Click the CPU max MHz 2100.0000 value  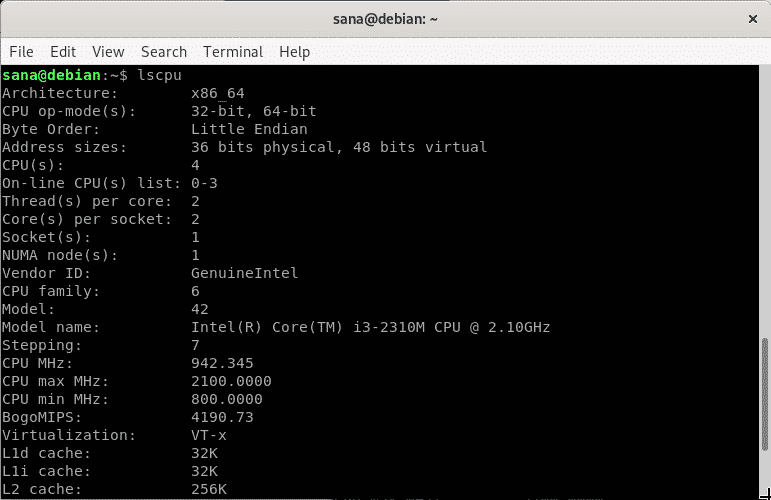pos(231,381)
